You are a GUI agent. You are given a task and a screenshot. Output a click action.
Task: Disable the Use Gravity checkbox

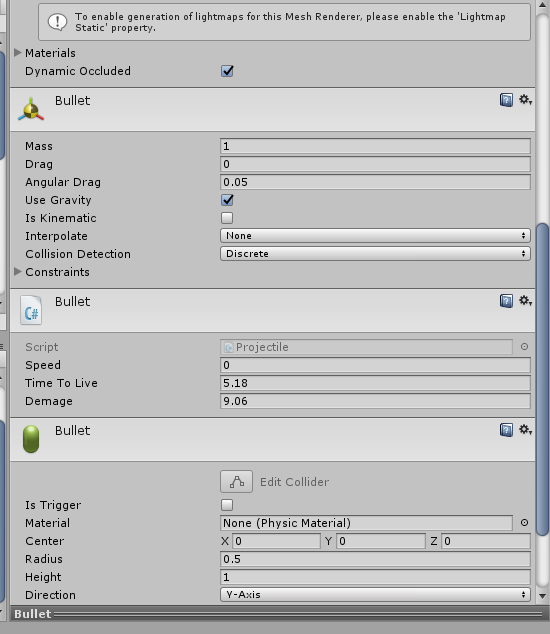coord(227,200)
